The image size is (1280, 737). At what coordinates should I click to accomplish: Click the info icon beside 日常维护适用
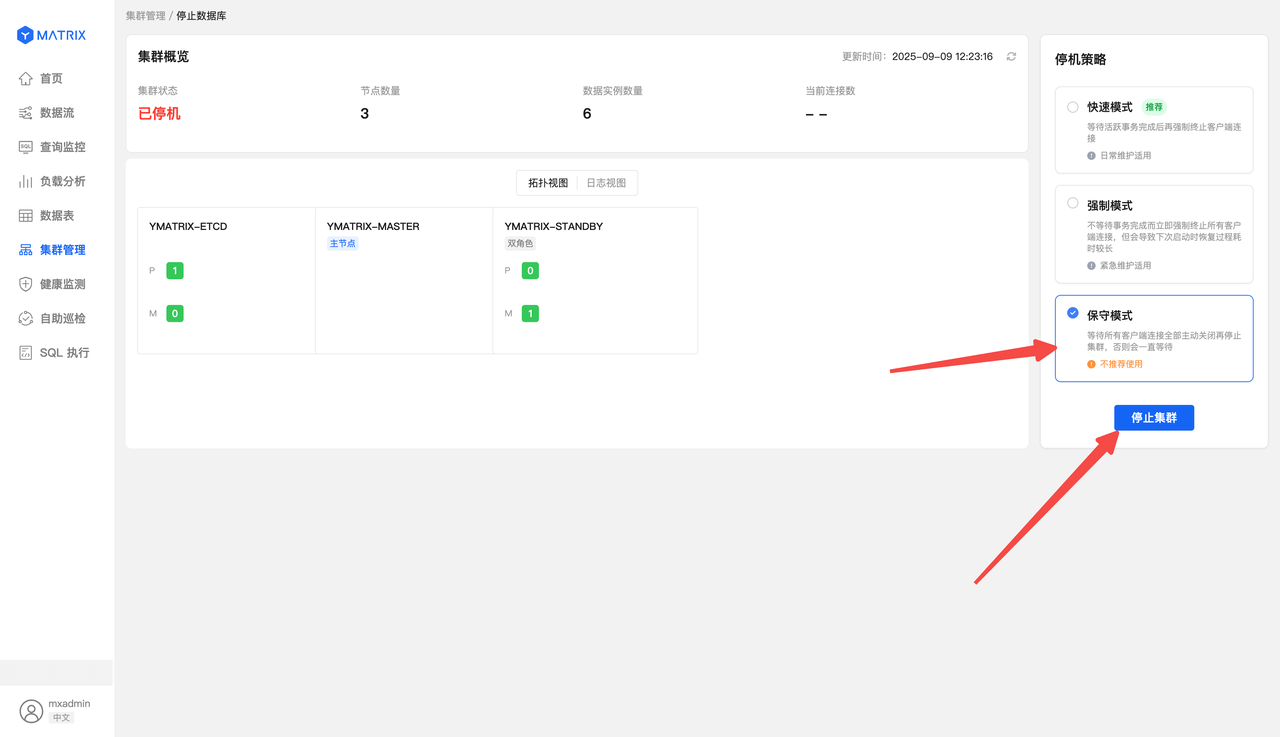point(1091,156)
